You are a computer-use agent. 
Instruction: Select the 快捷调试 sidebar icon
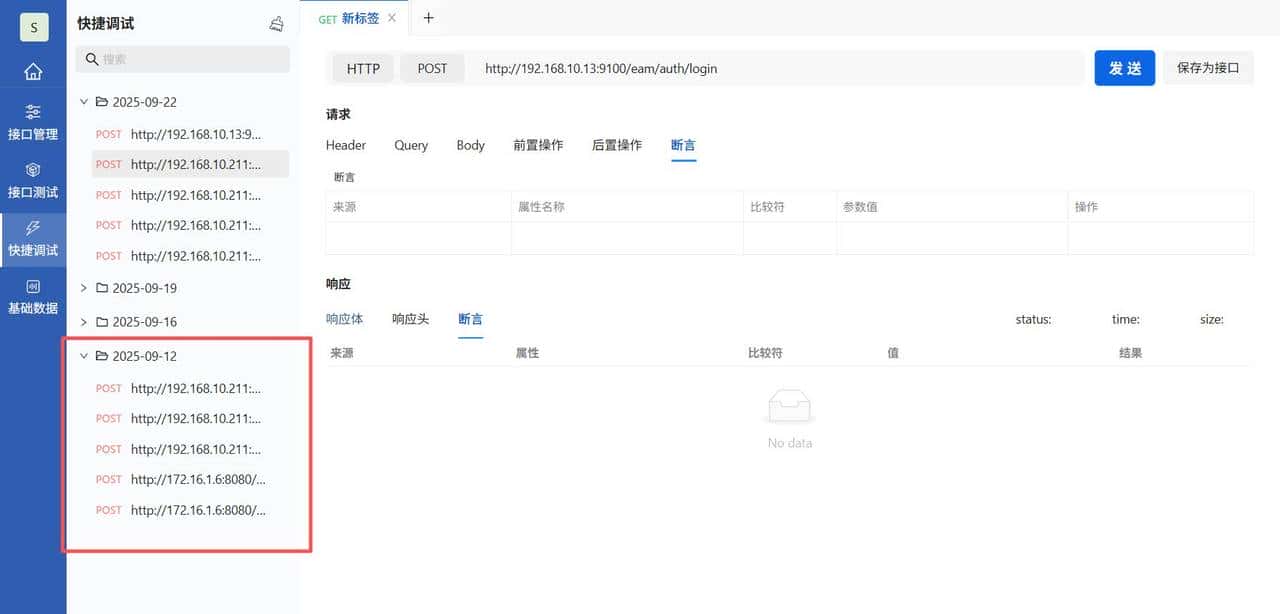click(33, 238)
